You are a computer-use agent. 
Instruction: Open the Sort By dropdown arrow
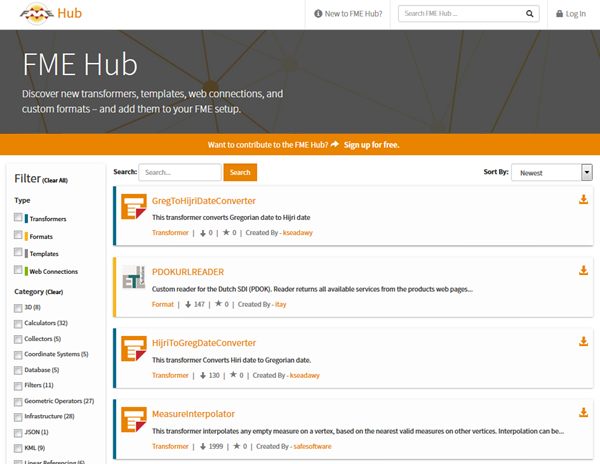click(x=587, y=173)
